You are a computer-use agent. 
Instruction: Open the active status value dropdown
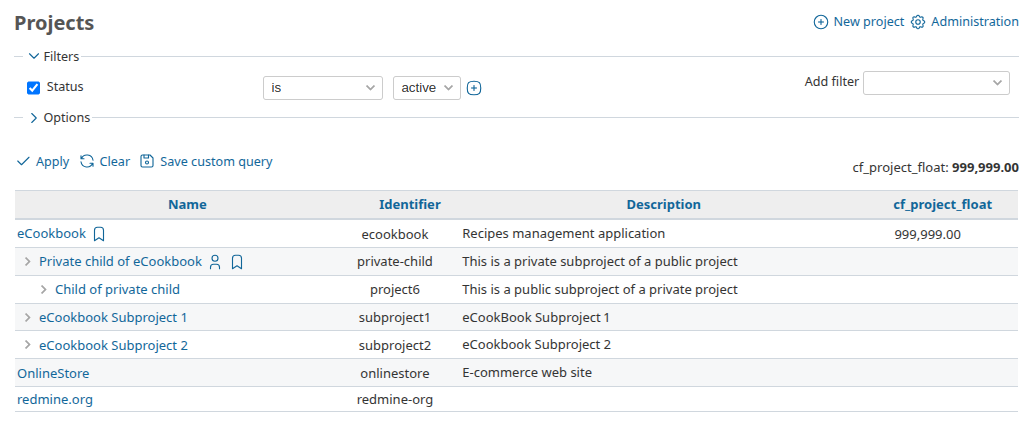click(x=427, y=88)
